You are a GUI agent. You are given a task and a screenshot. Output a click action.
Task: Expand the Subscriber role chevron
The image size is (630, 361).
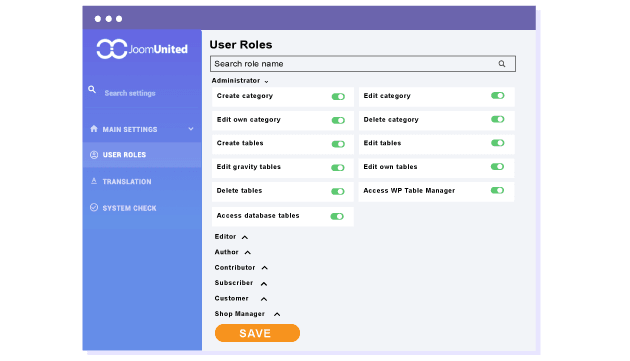click(264, 283)
